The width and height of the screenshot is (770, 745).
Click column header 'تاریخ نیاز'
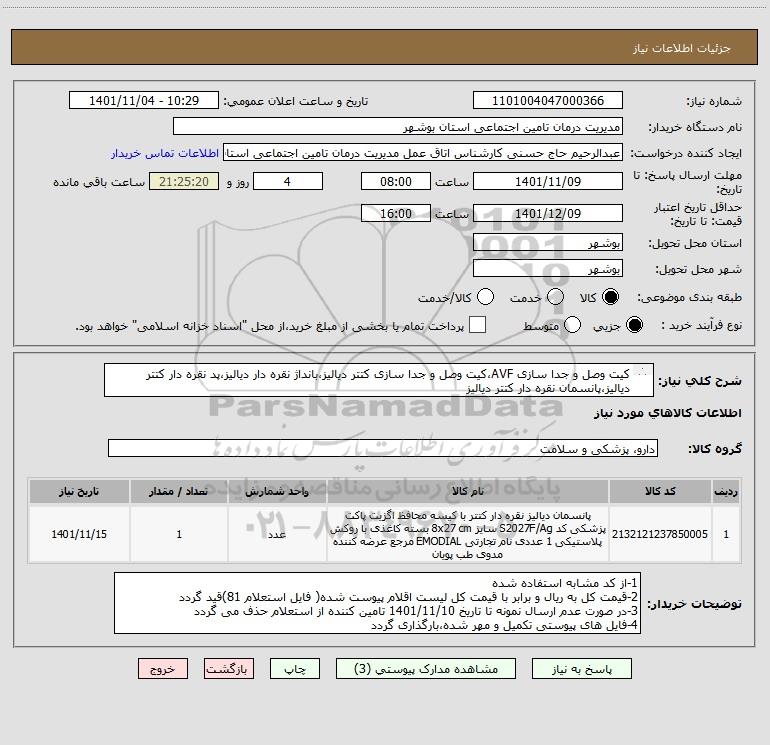79,491
